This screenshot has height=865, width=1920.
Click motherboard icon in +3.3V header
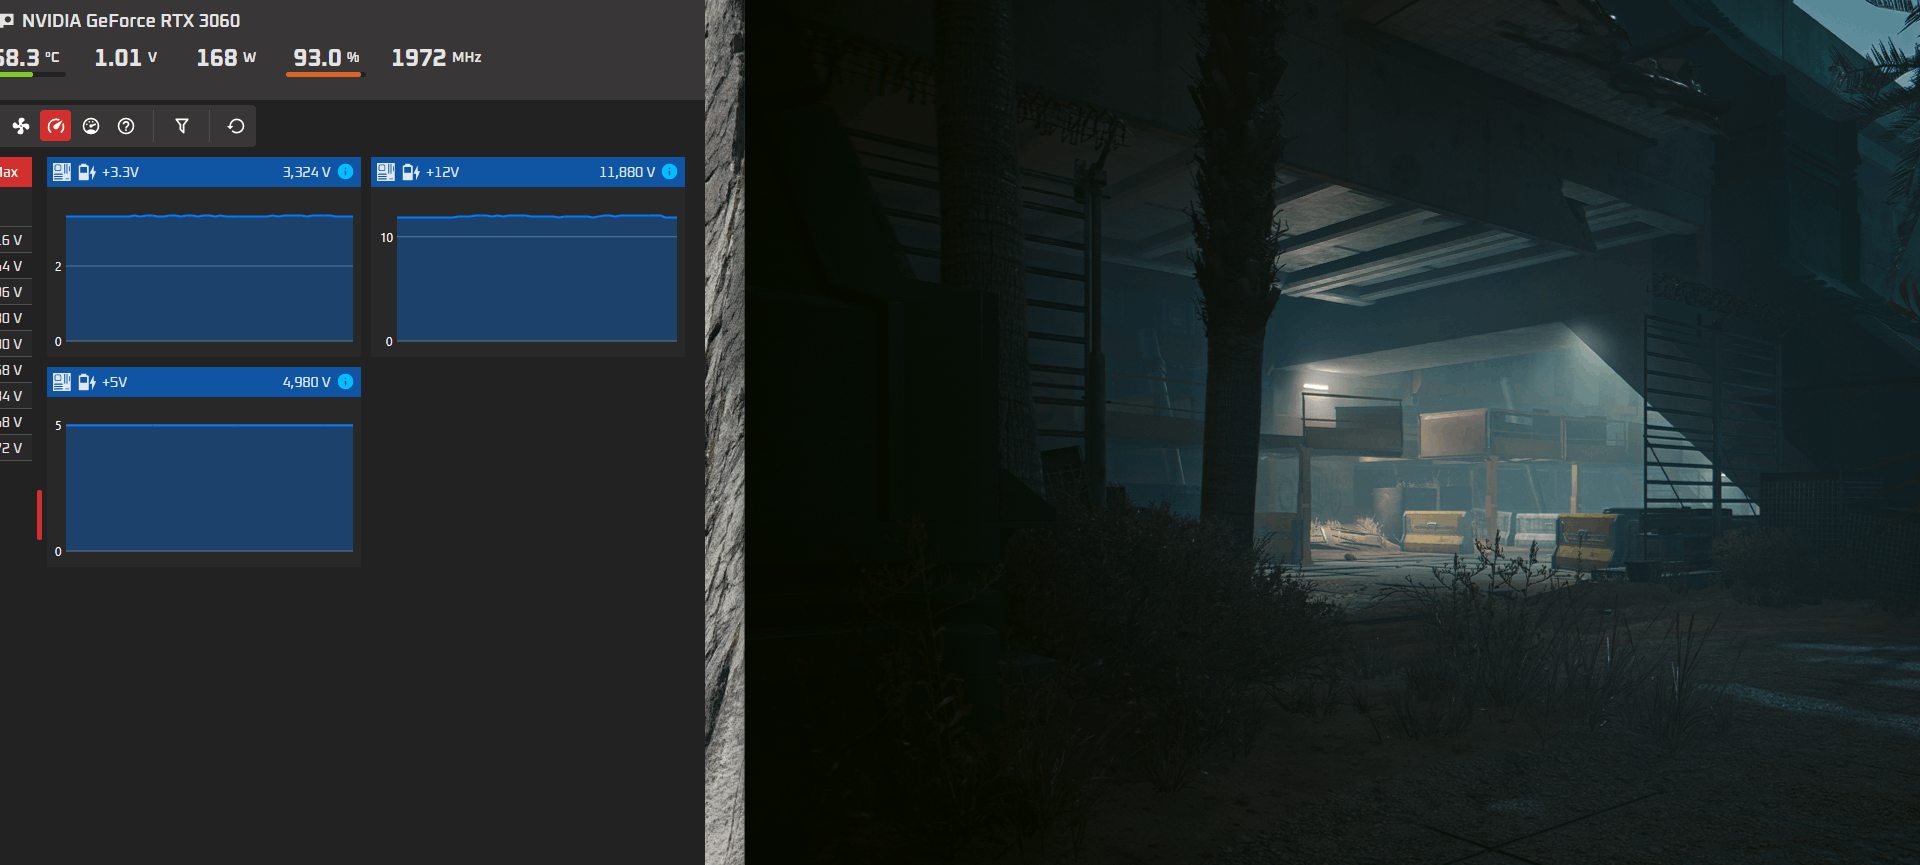point(62,172)
